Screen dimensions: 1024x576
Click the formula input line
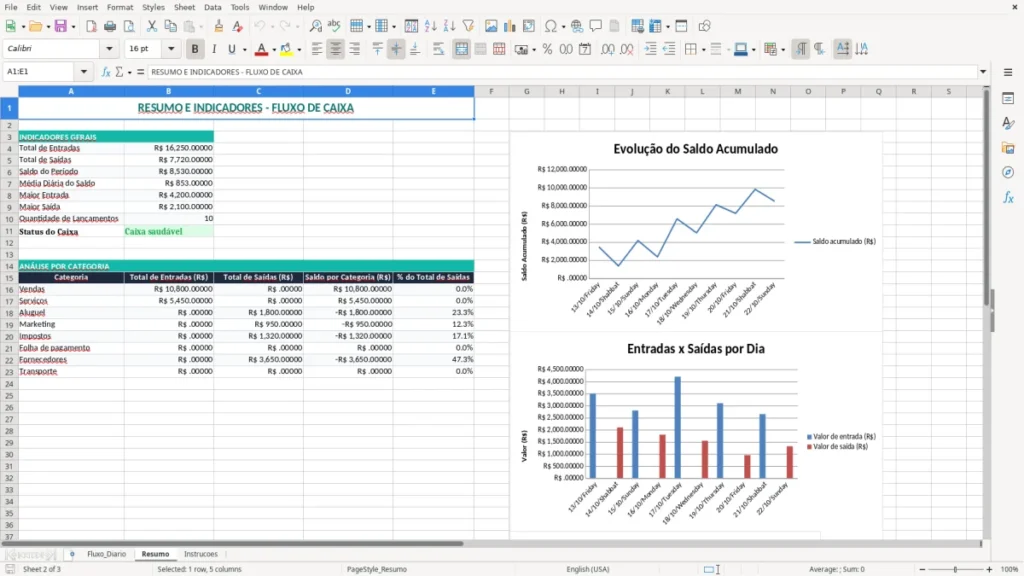562,72
